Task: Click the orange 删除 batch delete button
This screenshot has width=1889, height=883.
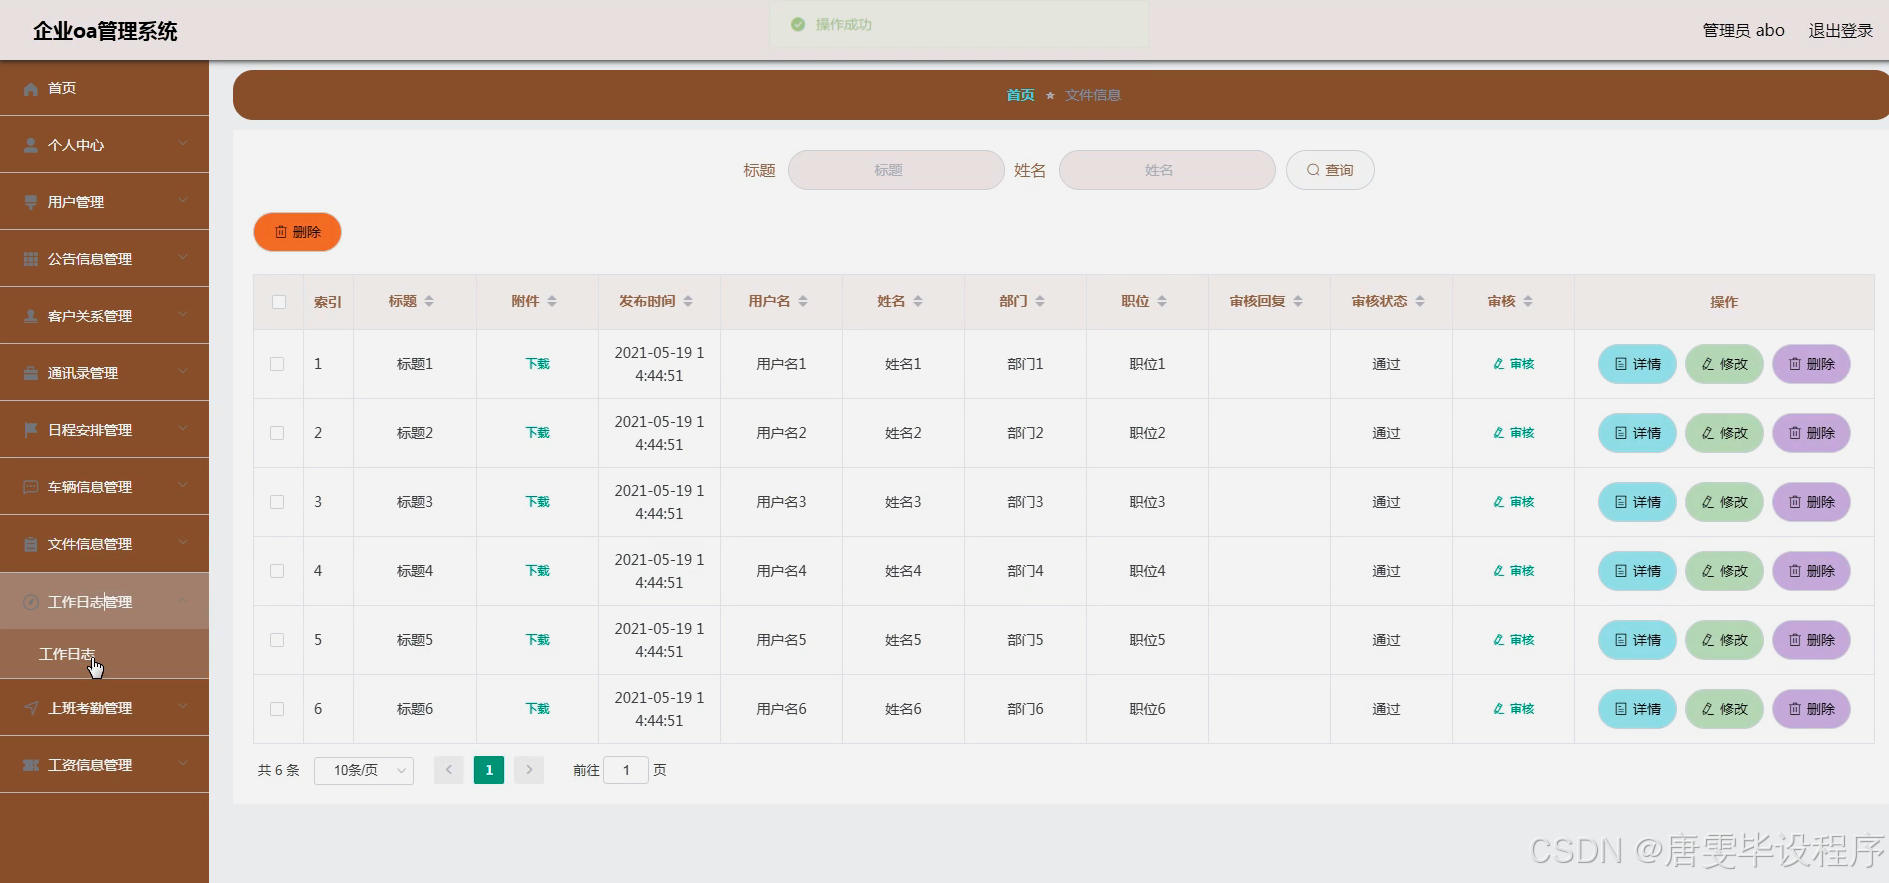Action: point(297,232)
